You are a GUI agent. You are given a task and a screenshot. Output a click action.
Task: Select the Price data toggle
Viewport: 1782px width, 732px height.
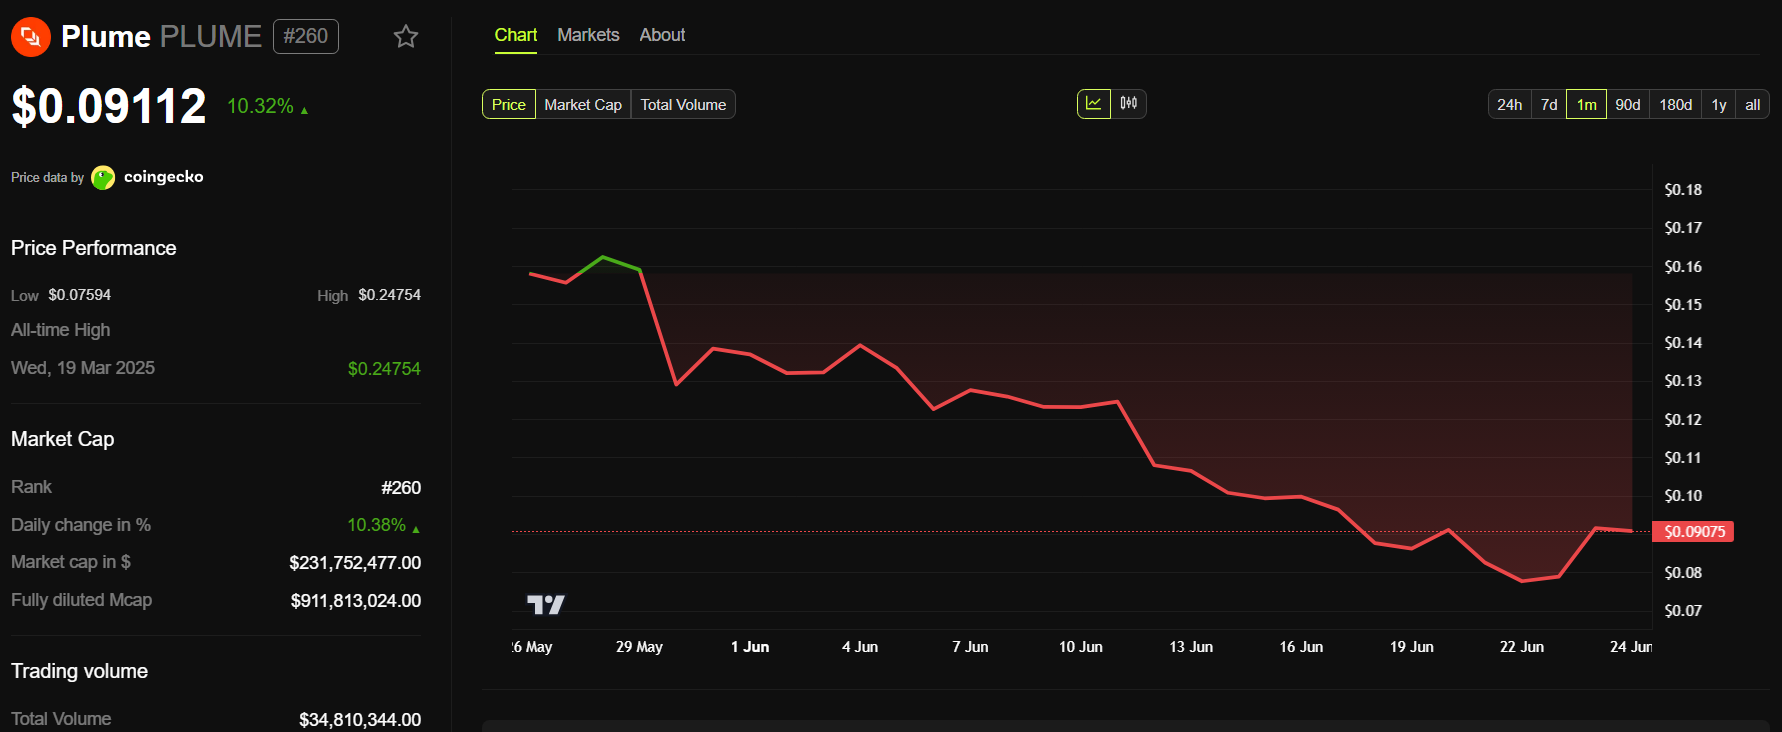tap(509, 104)
